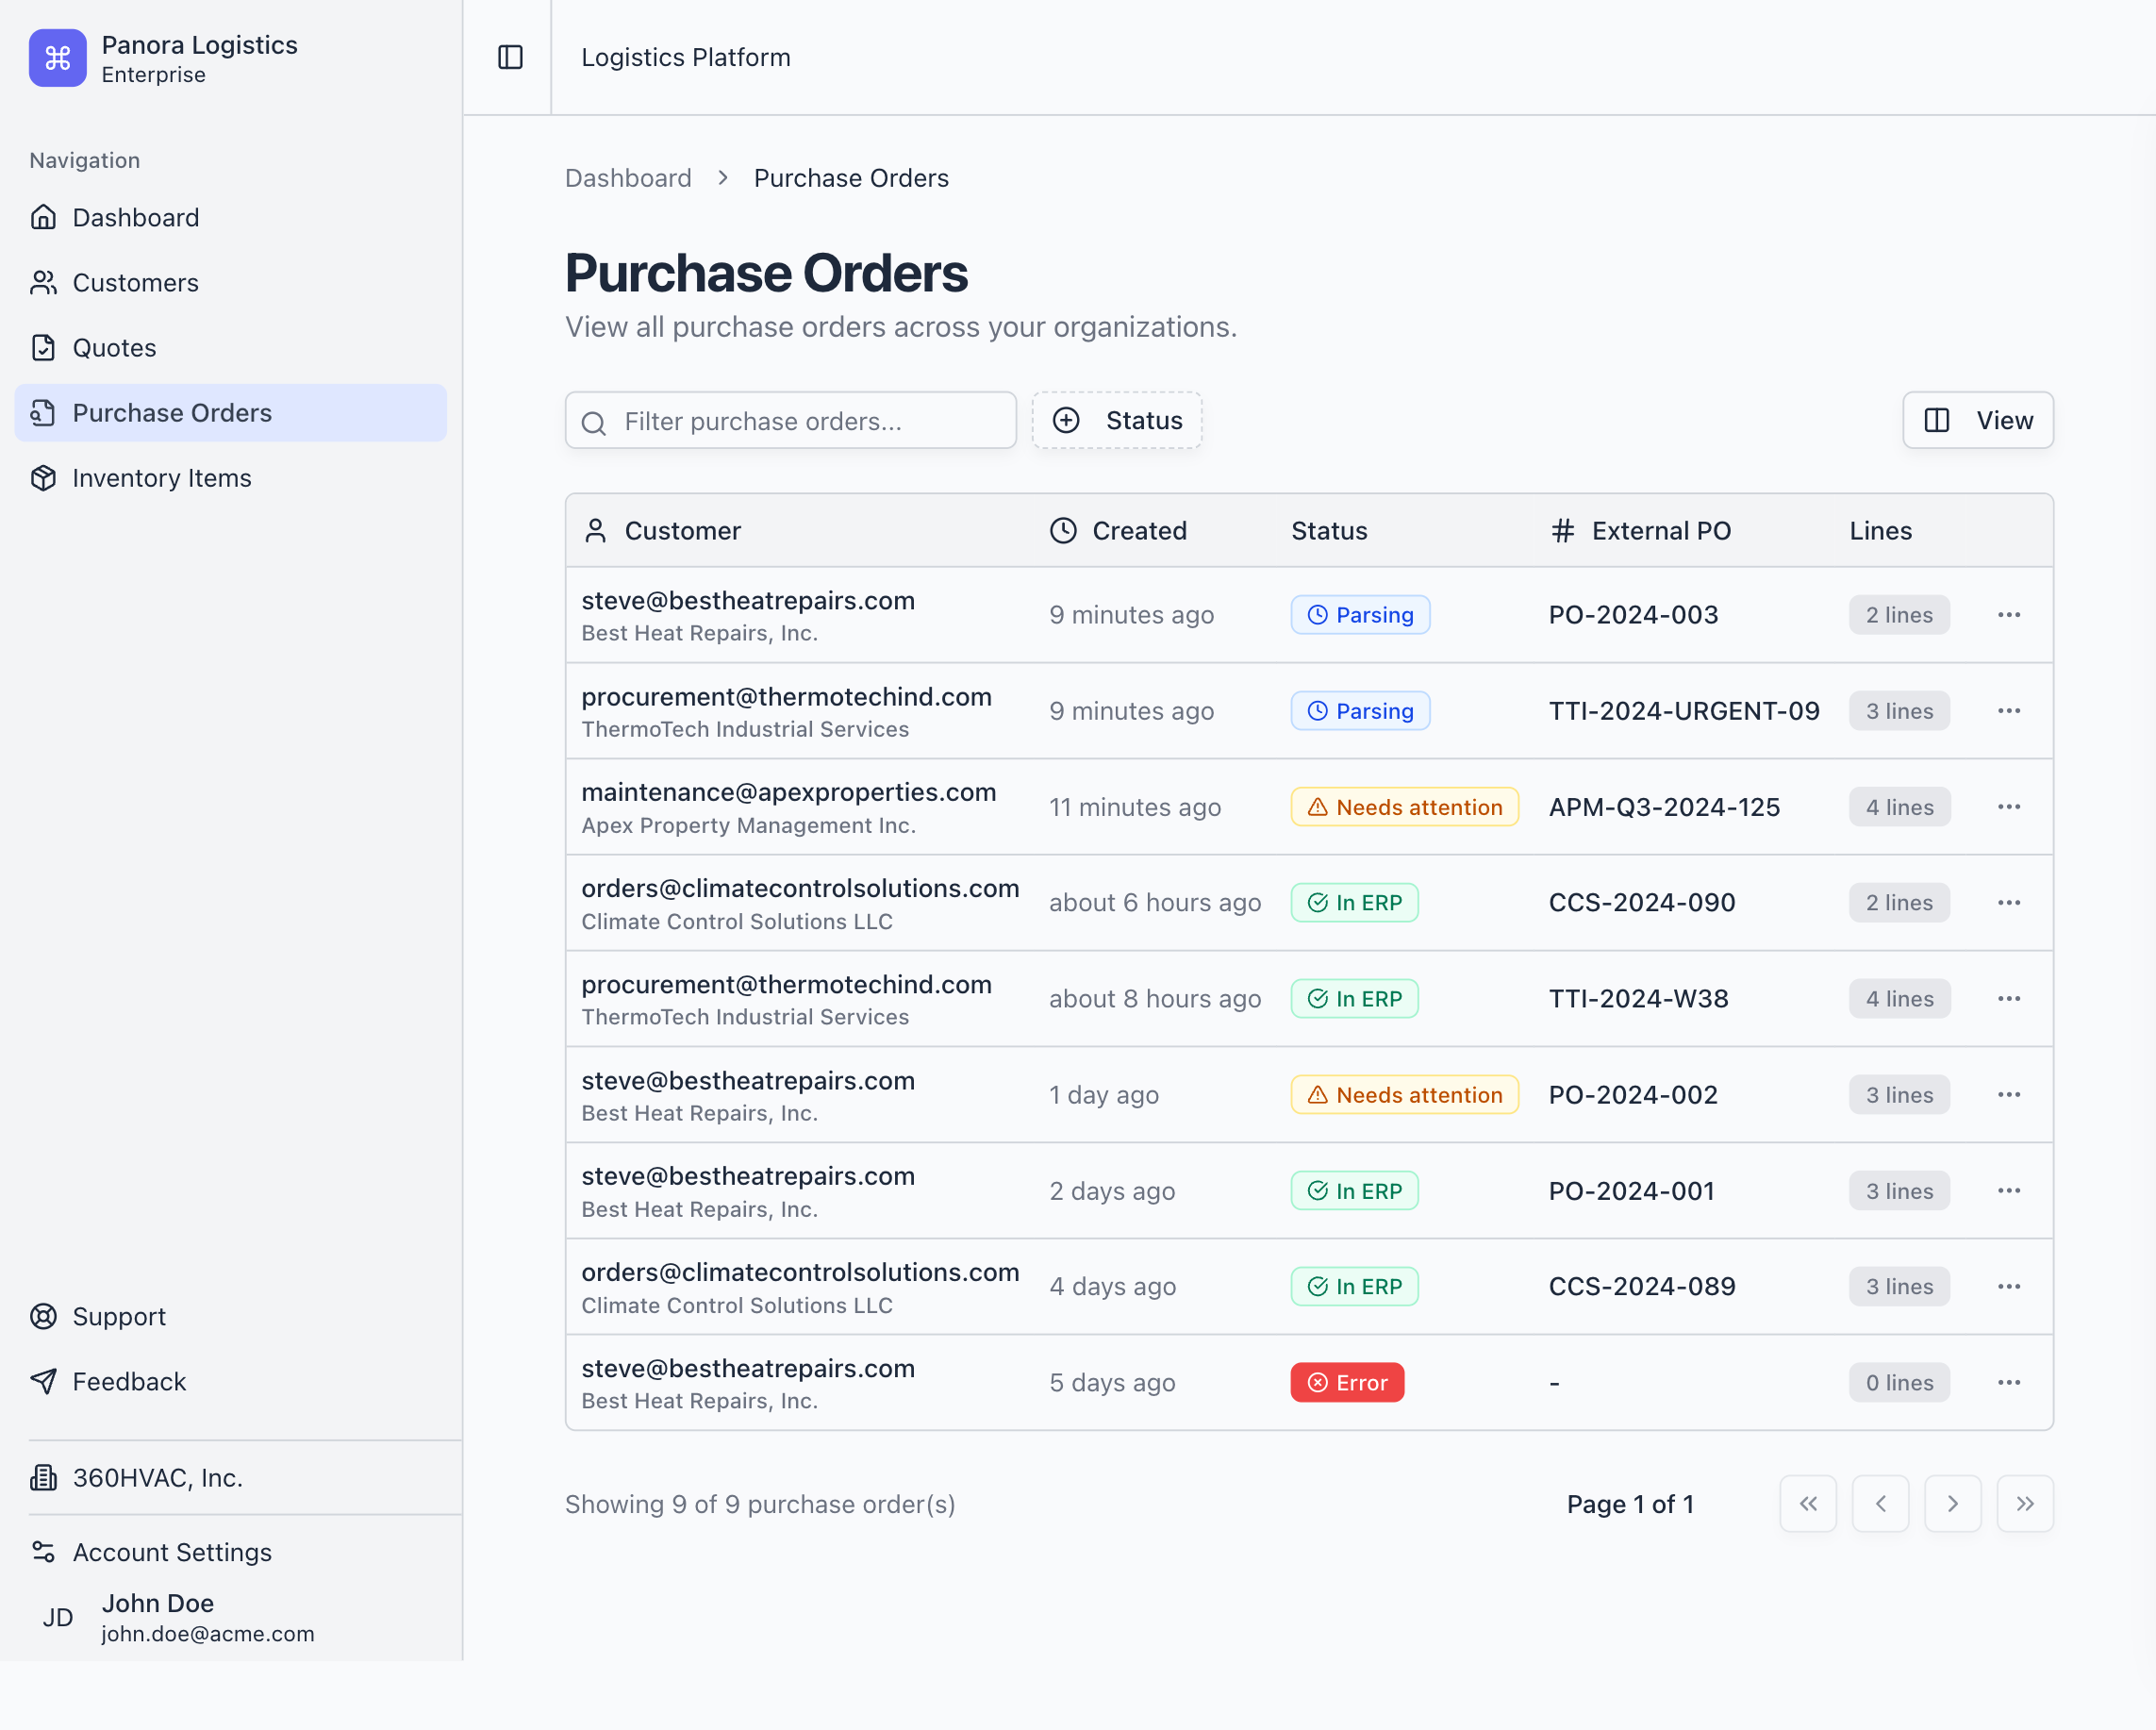Open three-dot menu for Error row

[x=2008, y=1382]
